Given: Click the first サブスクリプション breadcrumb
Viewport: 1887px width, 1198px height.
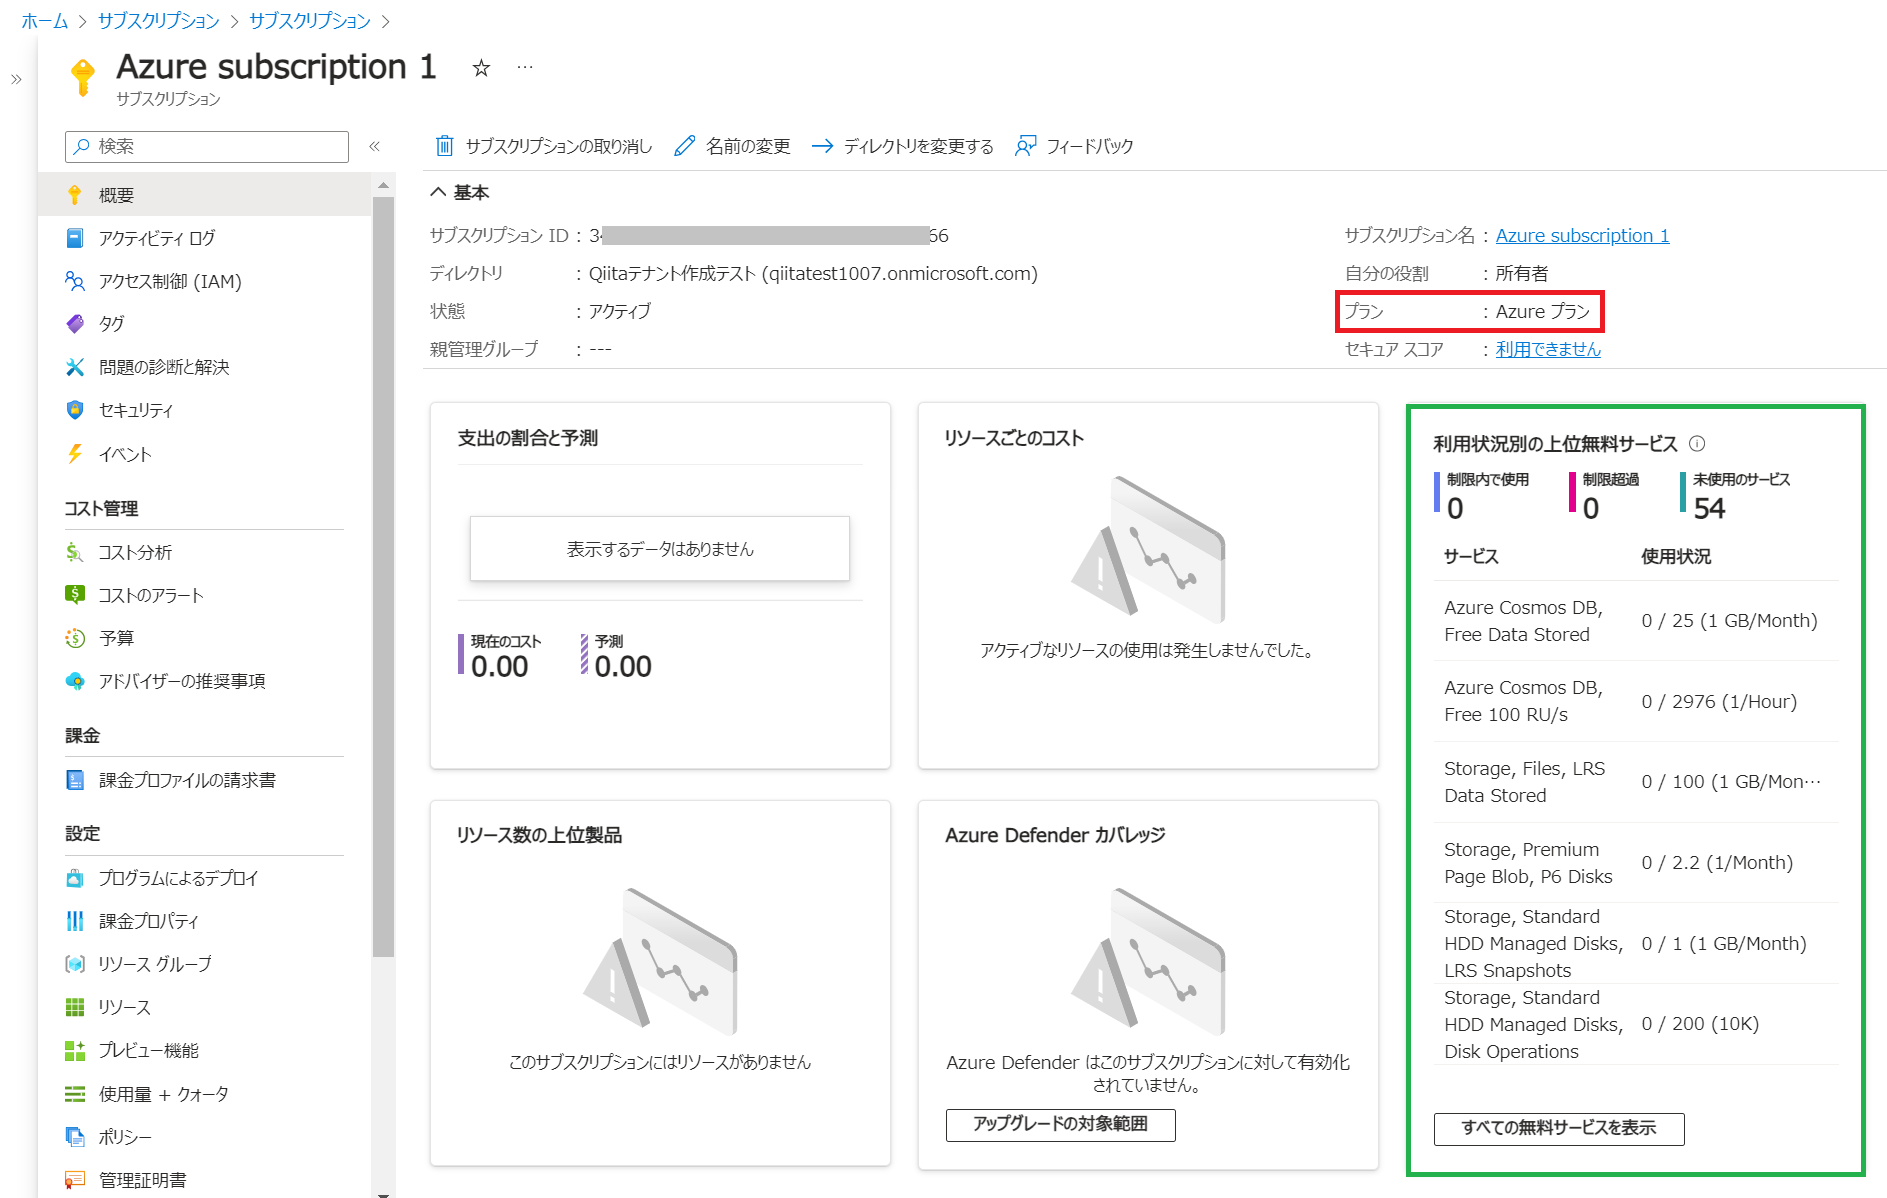Looking at the screenshot, I should [159, 21].
